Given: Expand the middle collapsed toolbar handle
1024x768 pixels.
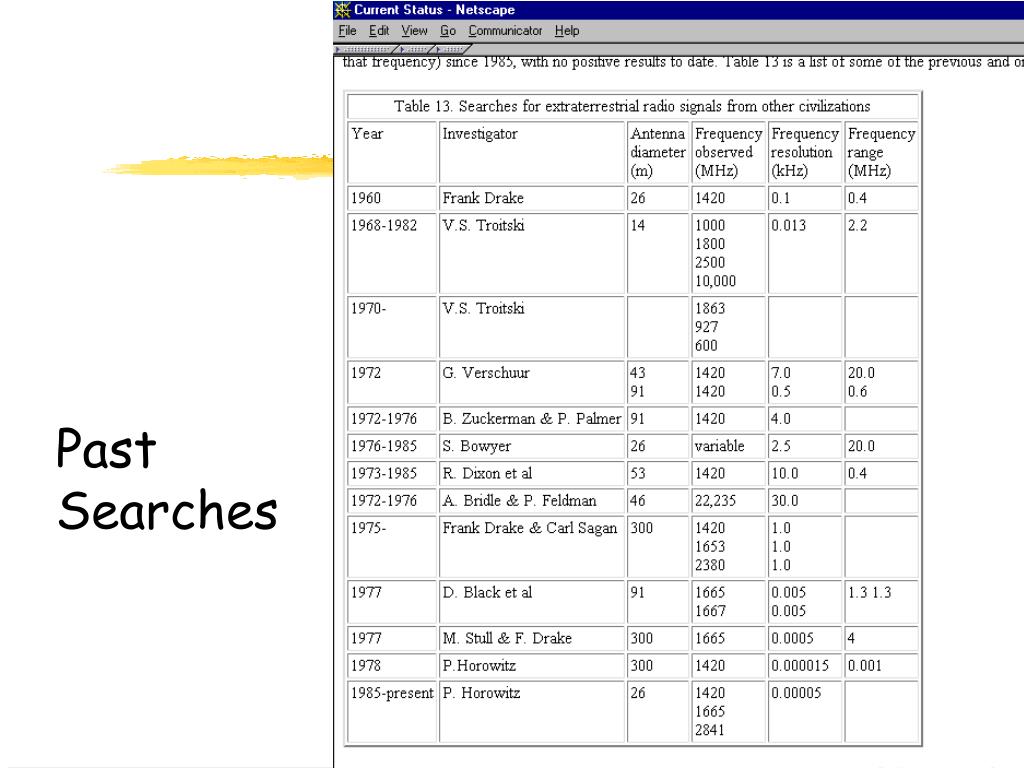Looking at the screenshot, I should [417, 49].
